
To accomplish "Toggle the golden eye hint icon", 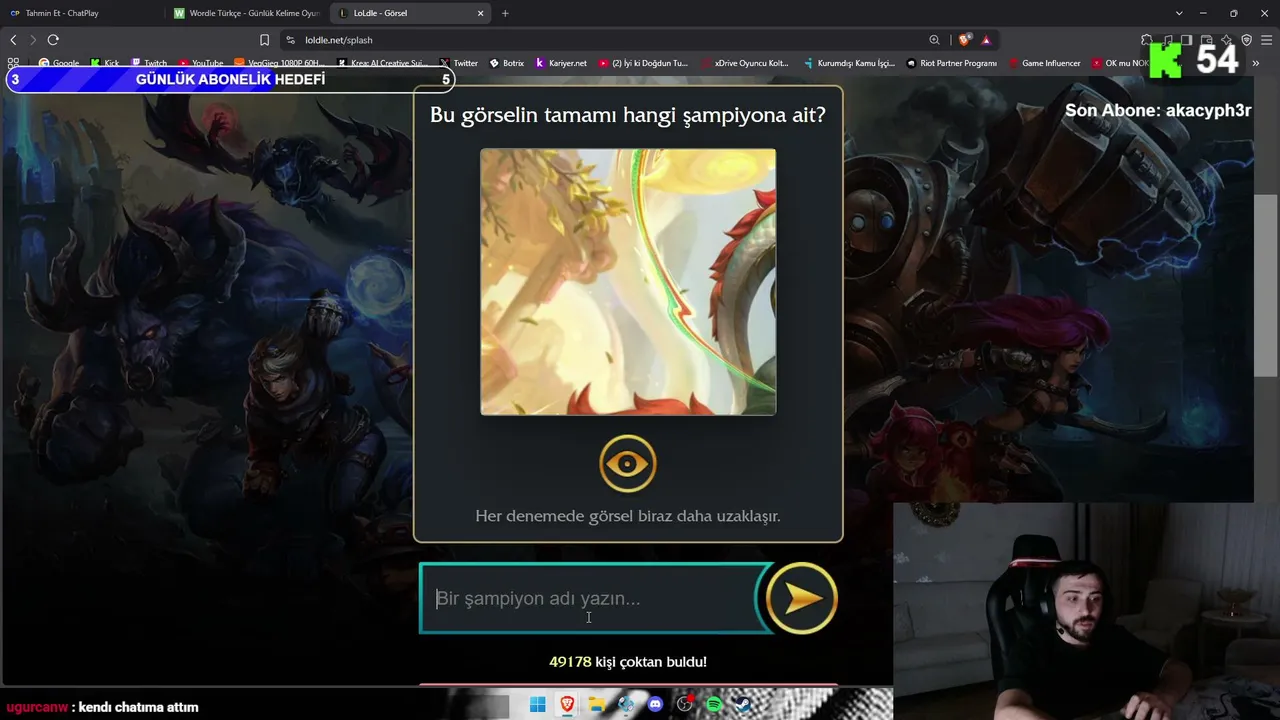I will coord(628,464).
